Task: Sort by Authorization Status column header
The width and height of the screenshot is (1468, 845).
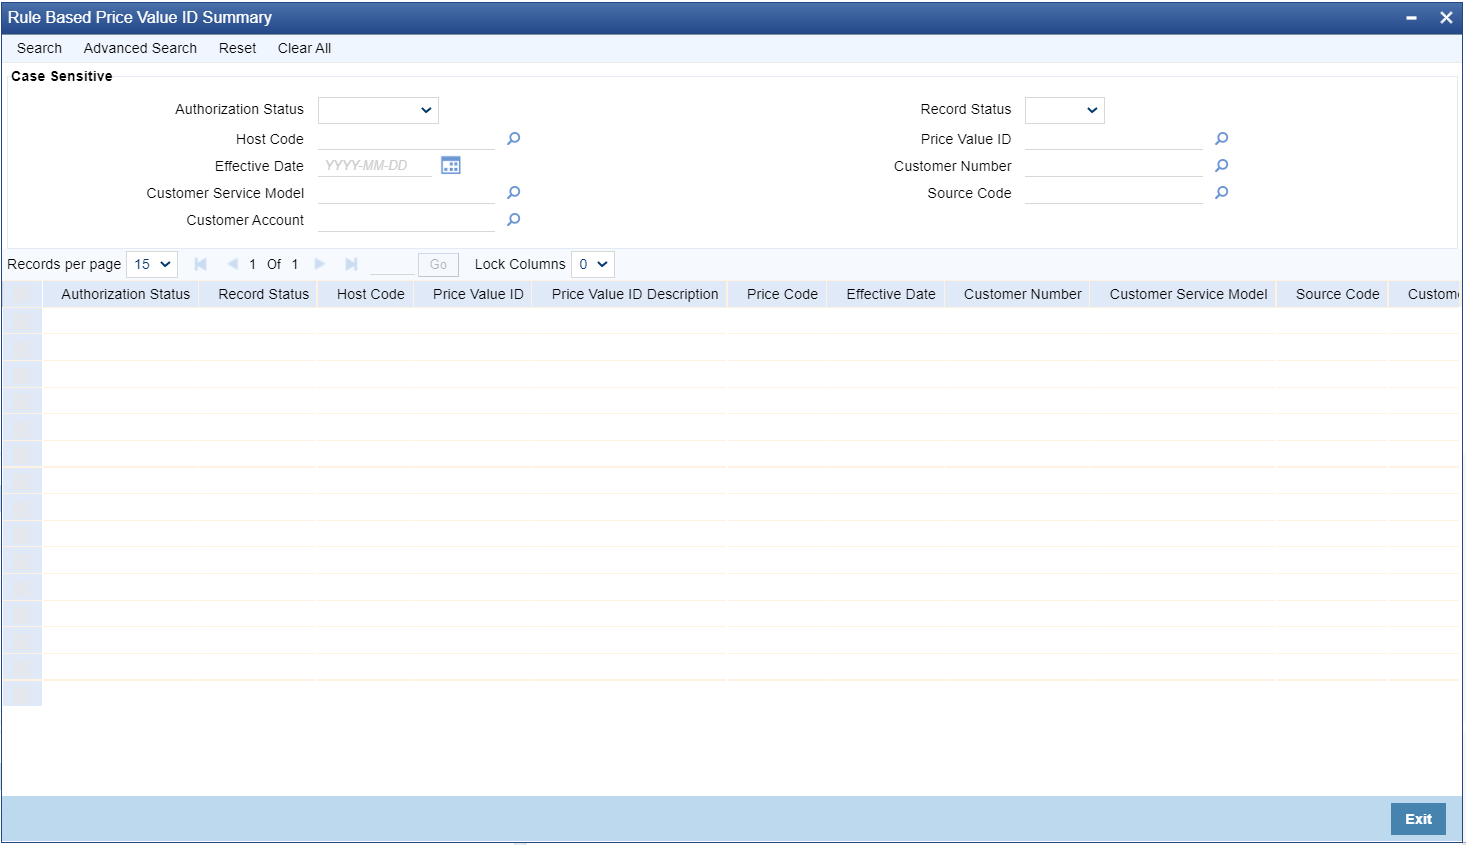Action: (x=125, y=294)
